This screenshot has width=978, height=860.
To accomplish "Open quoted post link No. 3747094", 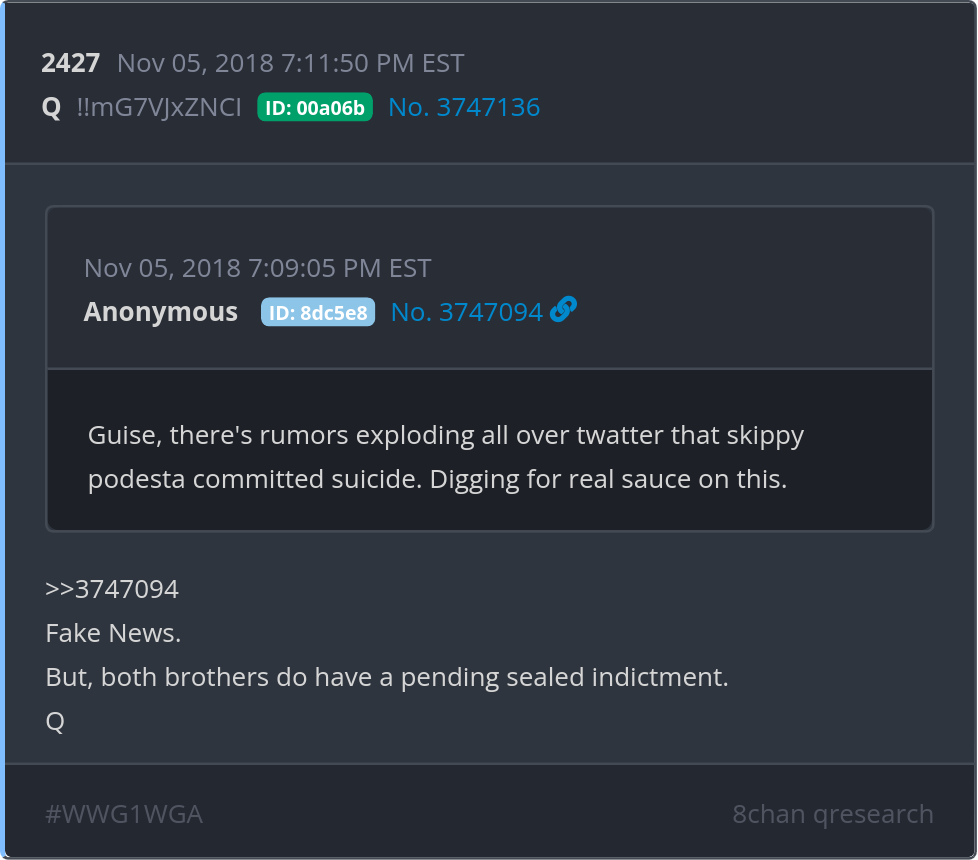I will [x=466, y=312].
